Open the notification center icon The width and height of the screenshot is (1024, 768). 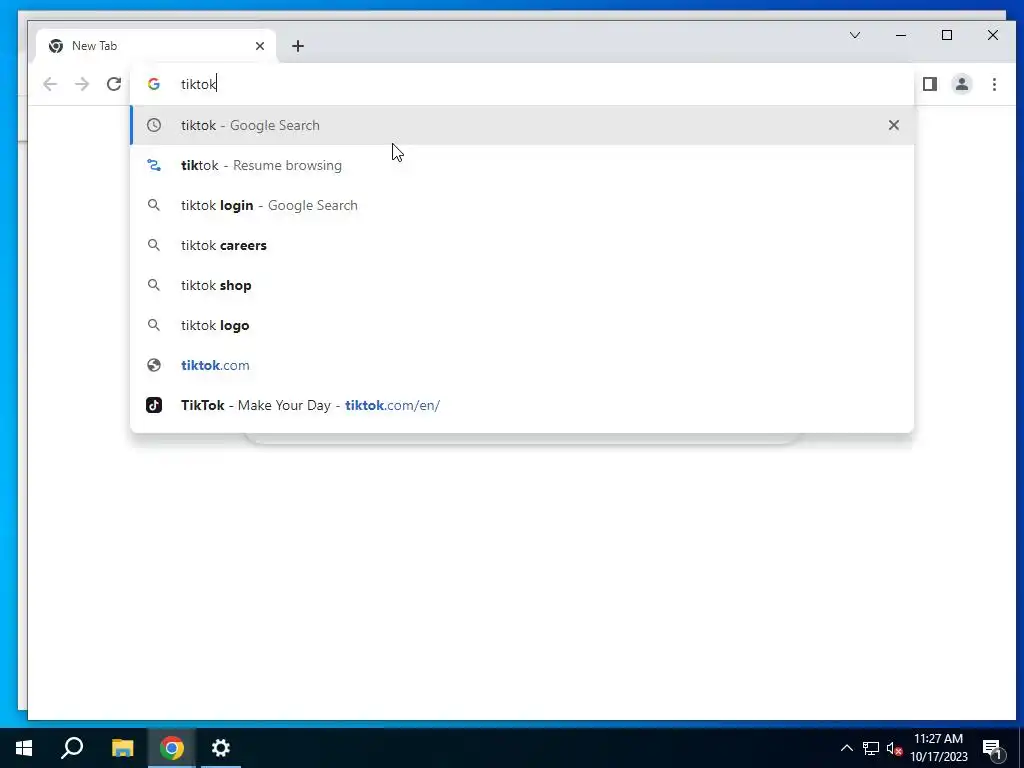[x=992, y=748]
